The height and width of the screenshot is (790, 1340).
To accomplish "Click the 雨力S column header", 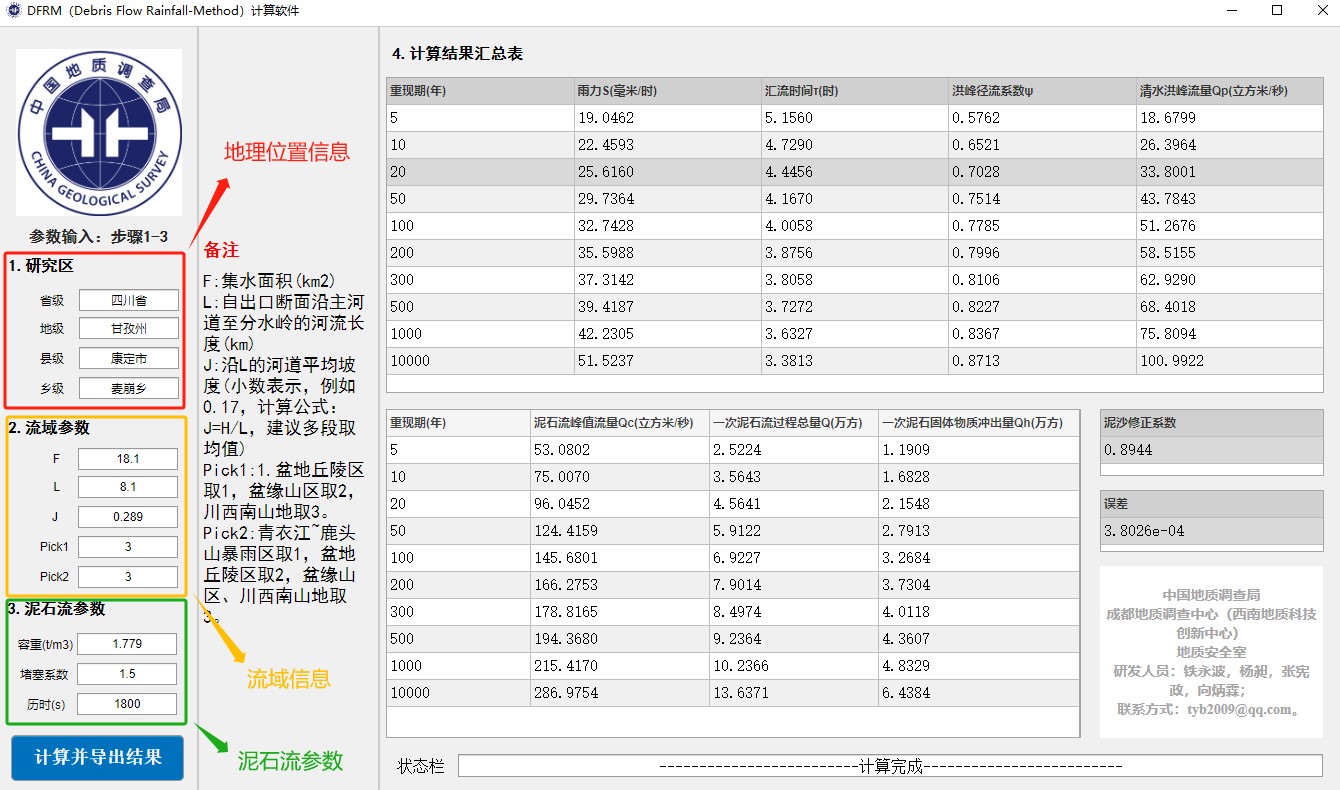I will coord(667,91).
